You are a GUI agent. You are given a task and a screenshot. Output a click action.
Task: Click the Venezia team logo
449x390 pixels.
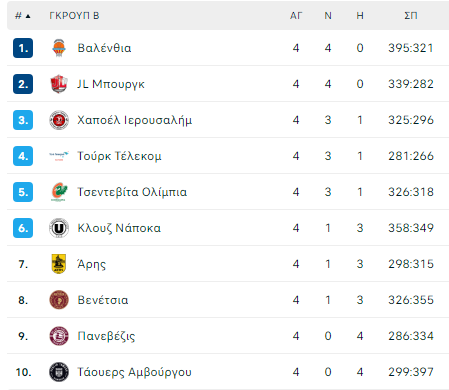tap(59, 300)
